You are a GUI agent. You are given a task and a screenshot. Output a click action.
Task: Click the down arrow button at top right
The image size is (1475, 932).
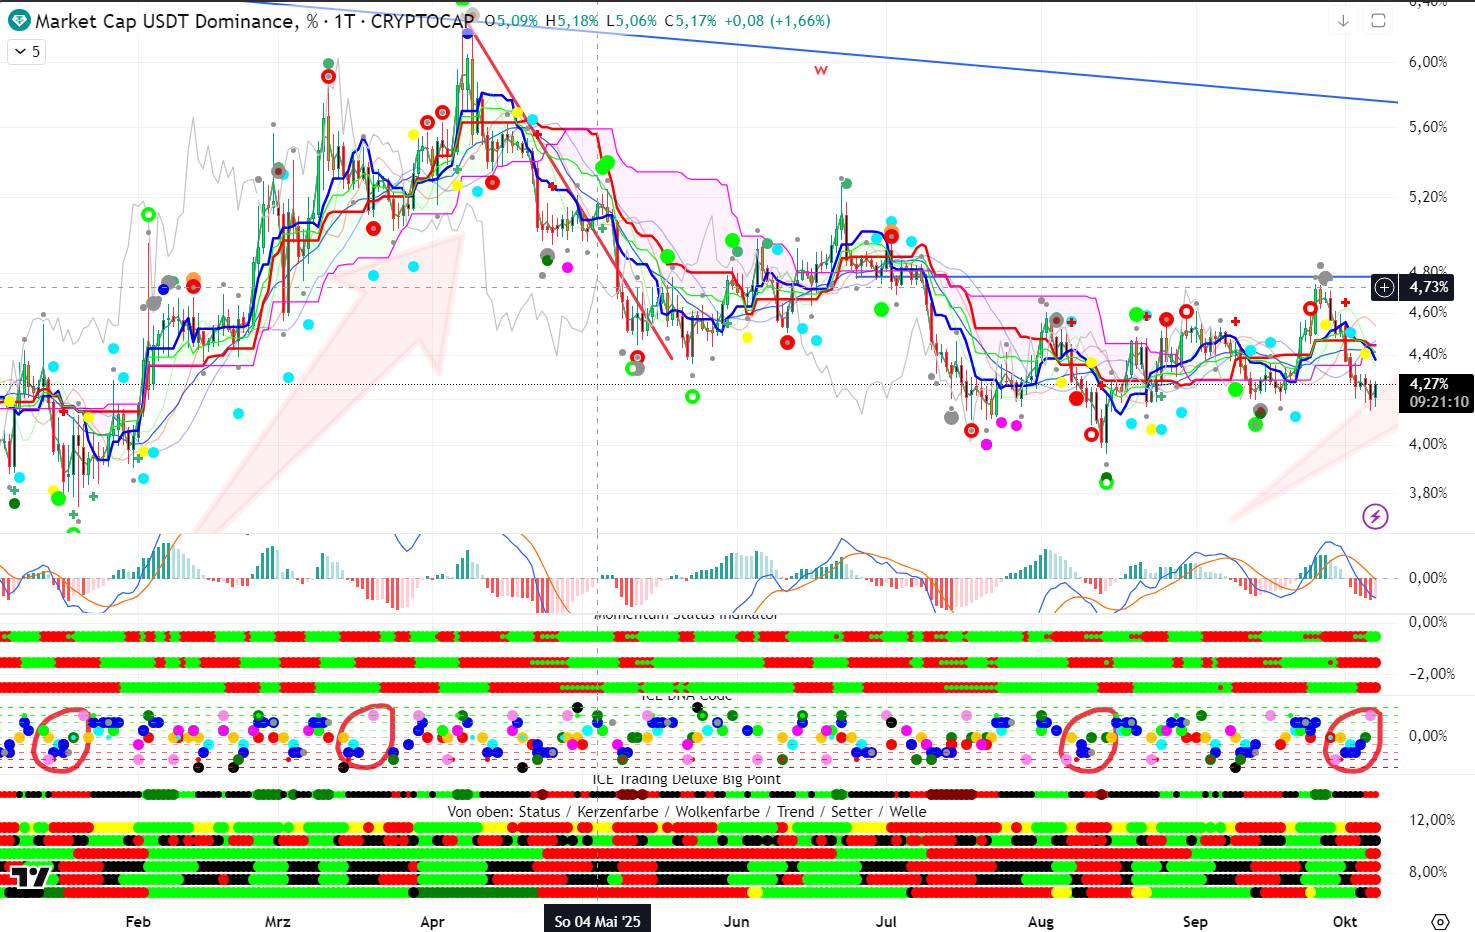(1343, 21)
